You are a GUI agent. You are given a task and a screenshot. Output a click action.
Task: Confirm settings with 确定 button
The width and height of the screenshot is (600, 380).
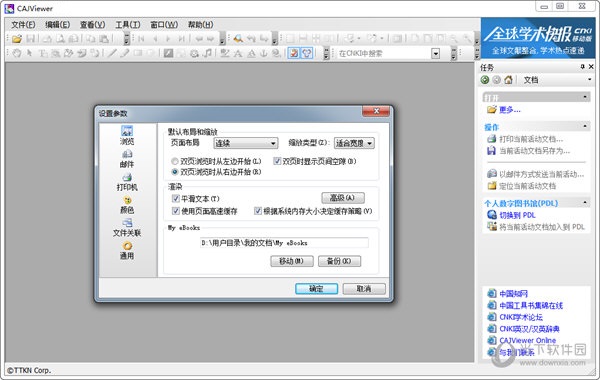[x=316, y=289]
